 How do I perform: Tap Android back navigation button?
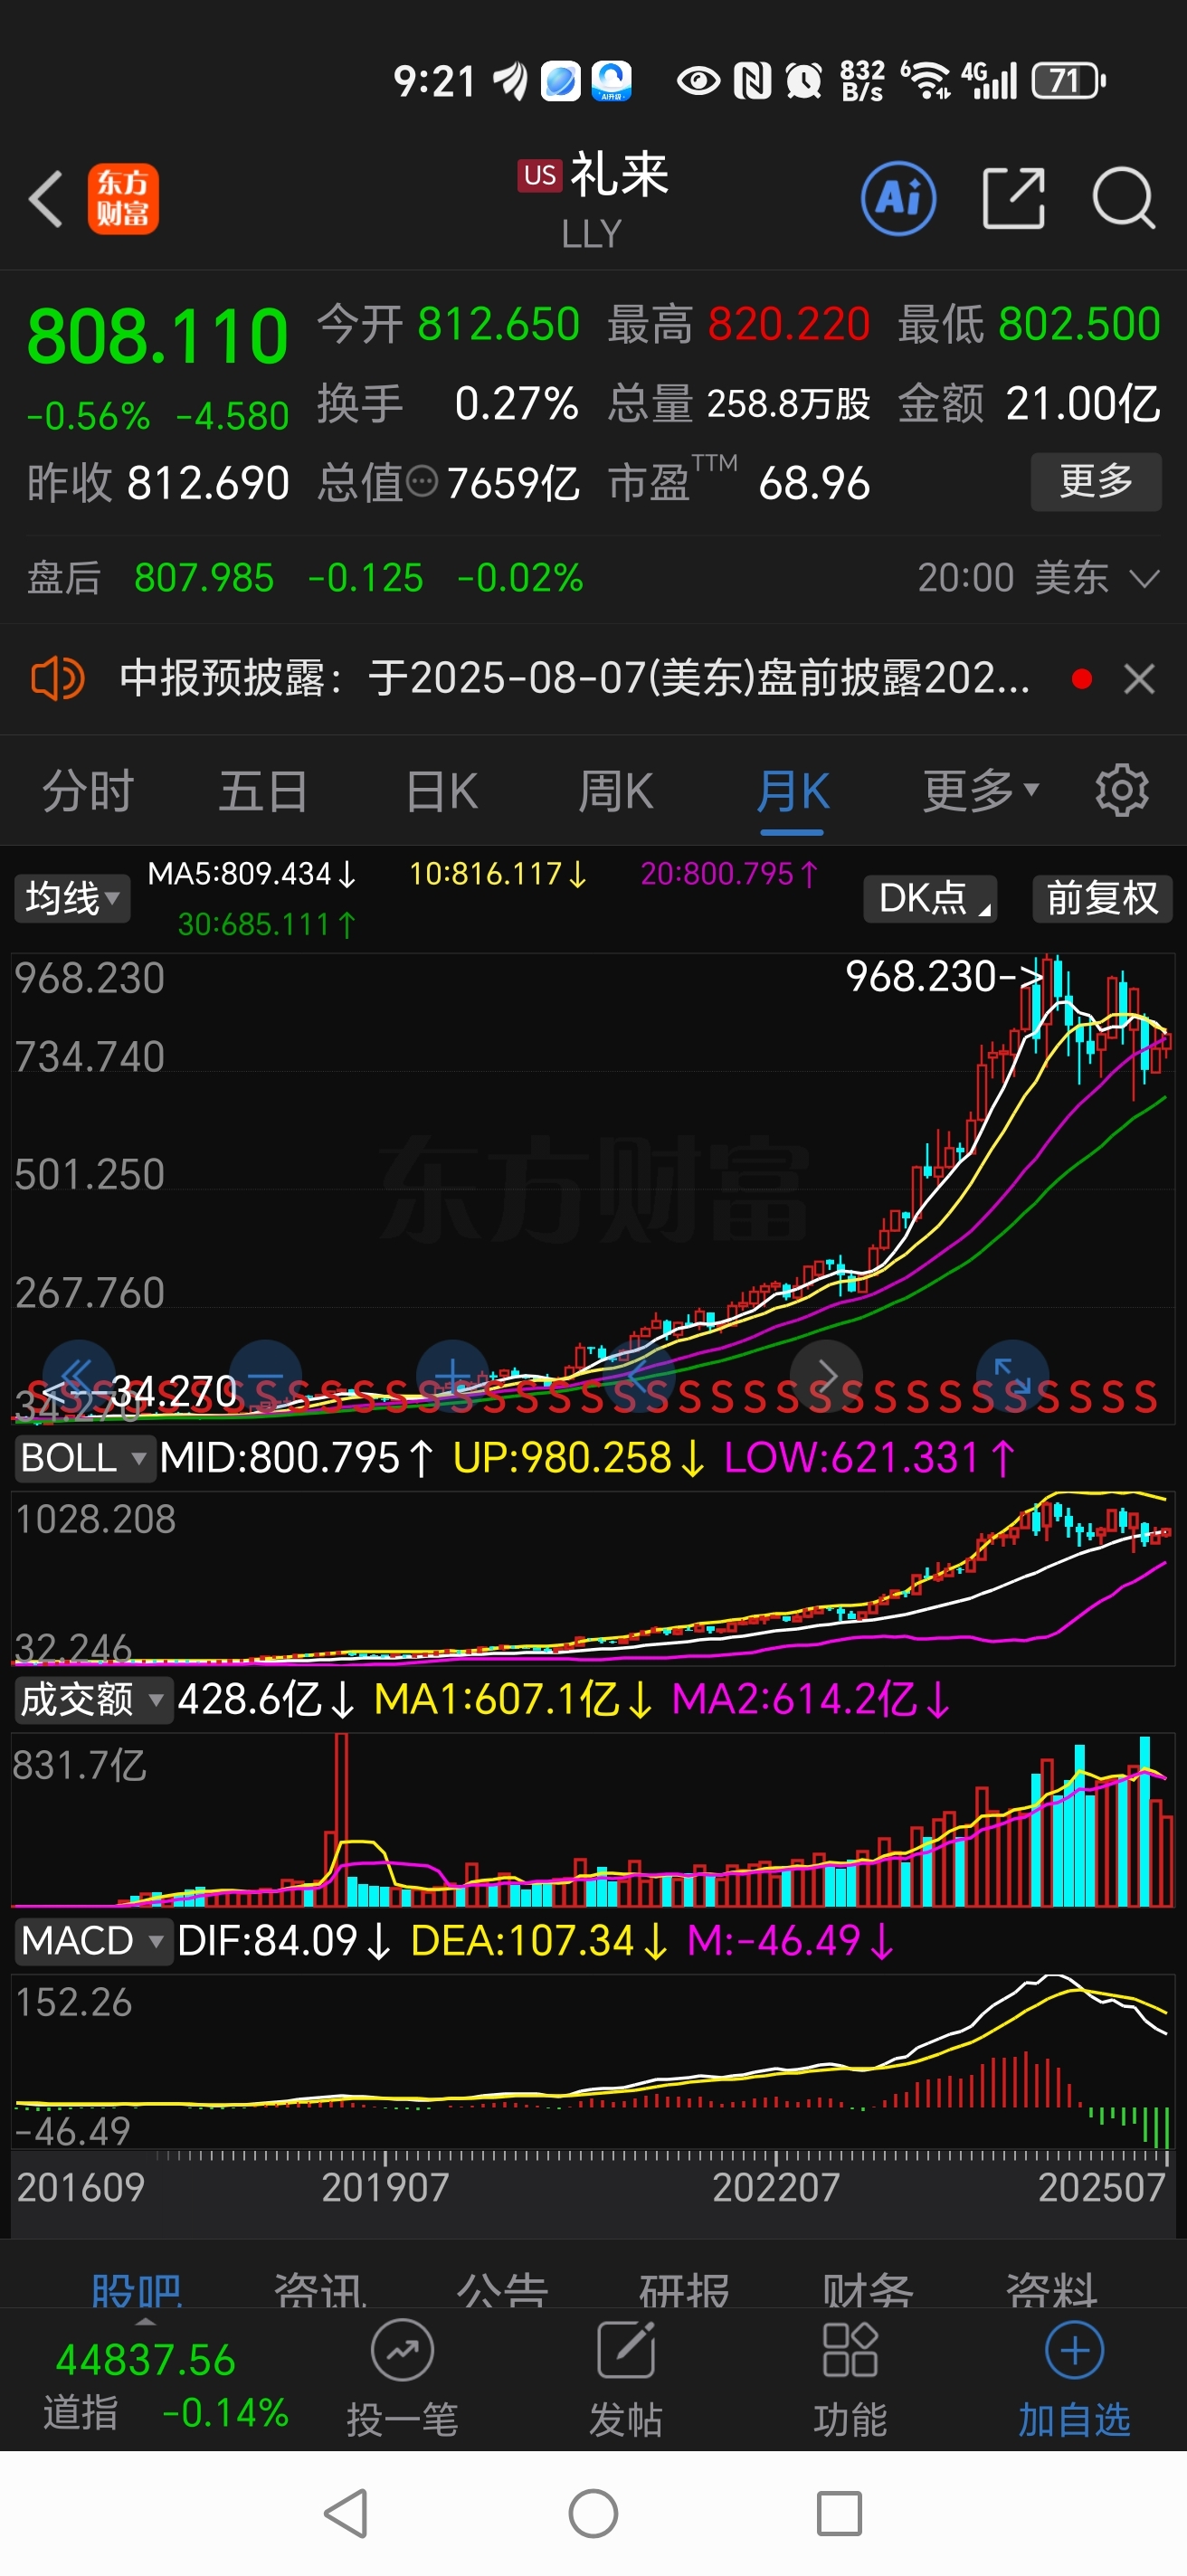click(346, 2513)
